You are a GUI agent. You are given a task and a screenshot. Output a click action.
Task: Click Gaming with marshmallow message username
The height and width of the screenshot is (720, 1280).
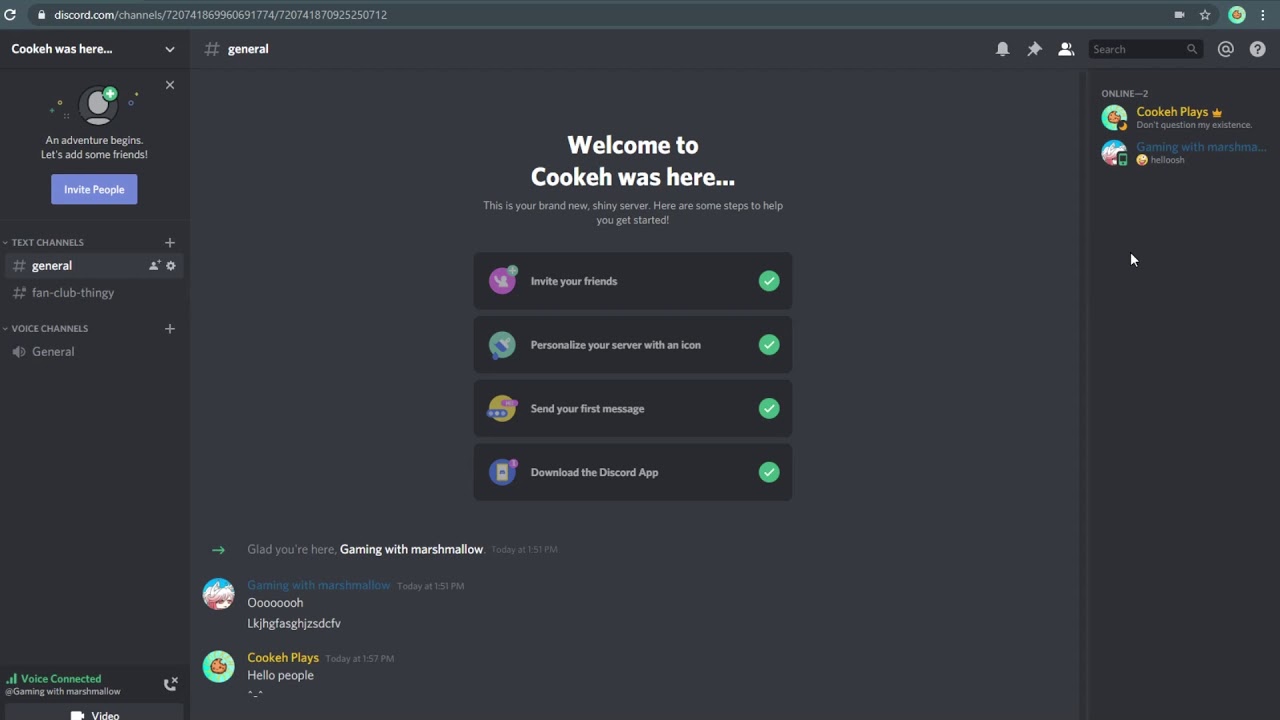319,585
